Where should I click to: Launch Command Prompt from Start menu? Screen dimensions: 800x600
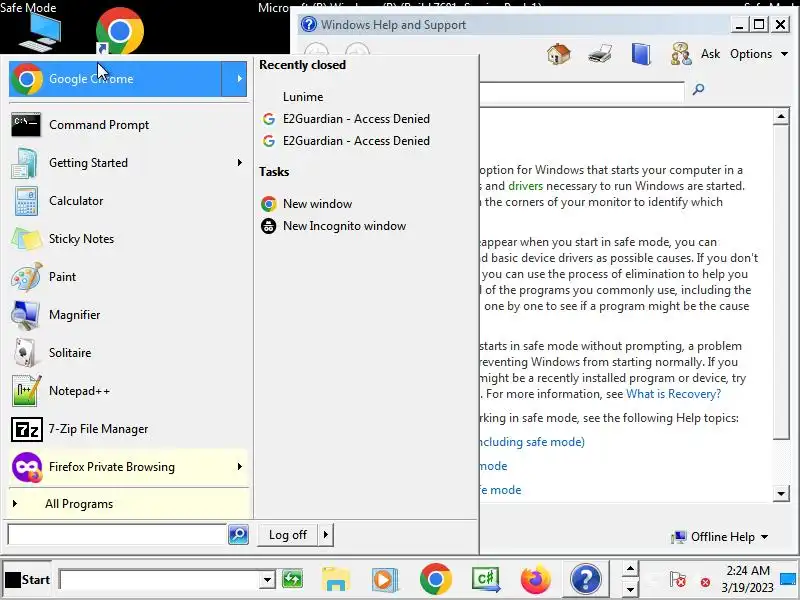(128, 124)
